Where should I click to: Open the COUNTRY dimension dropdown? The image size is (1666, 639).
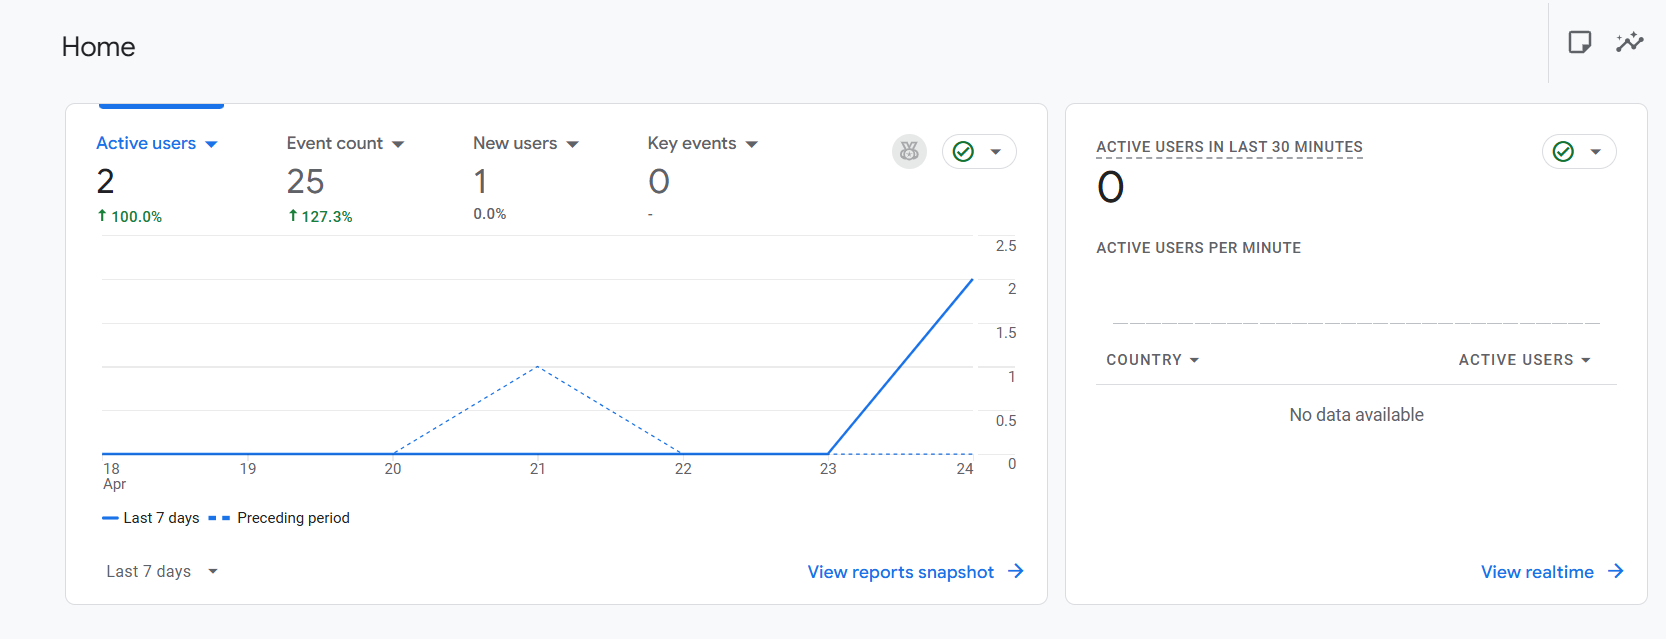1152,360
